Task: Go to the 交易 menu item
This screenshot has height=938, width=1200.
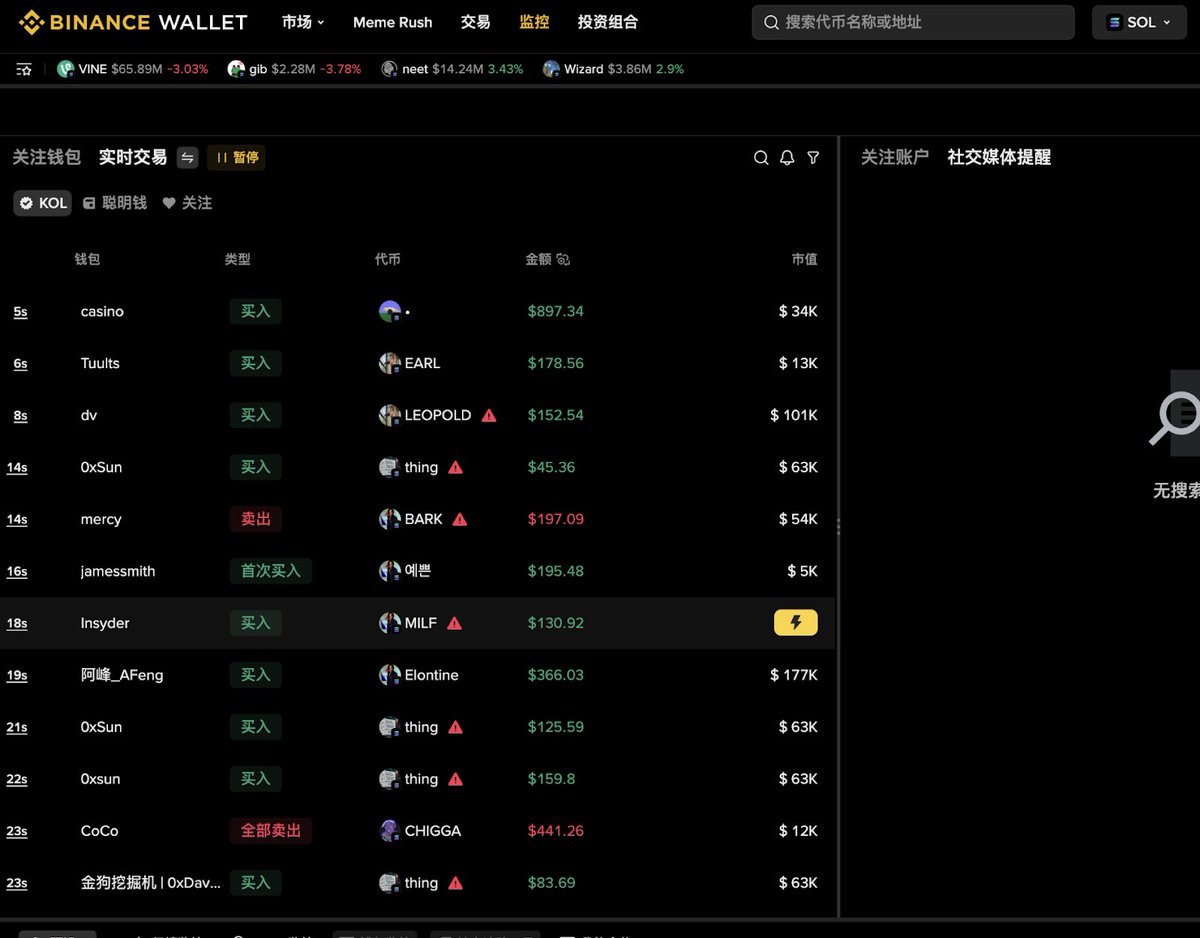Action: click(476, 22)
